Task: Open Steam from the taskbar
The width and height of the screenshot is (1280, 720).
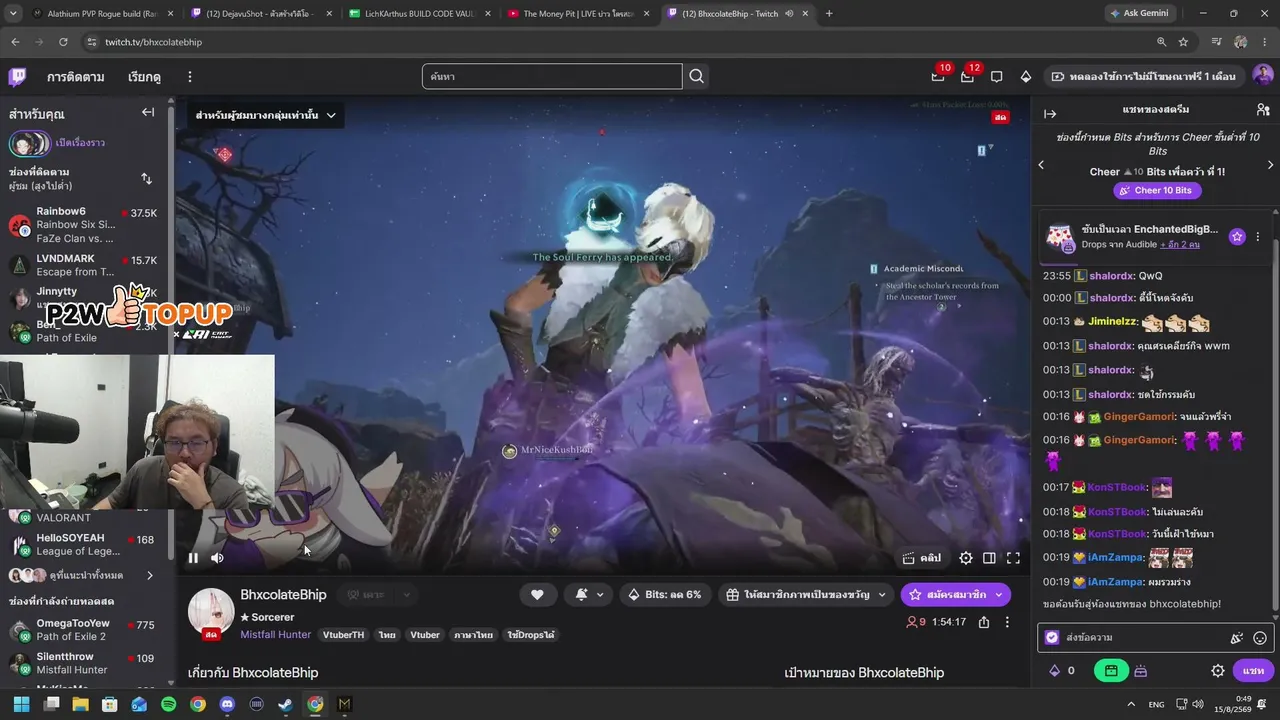Action: pyautogui.click(x=286, y=704)
